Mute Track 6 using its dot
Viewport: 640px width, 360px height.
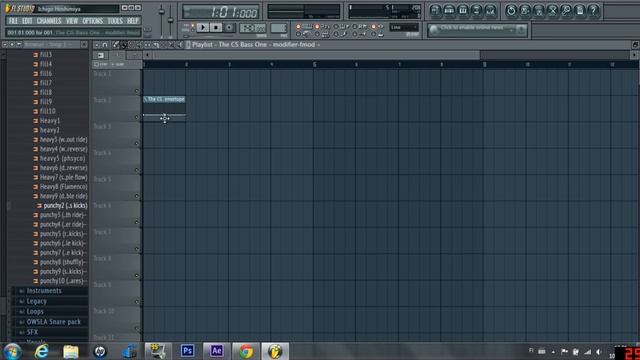pos(137,223)
